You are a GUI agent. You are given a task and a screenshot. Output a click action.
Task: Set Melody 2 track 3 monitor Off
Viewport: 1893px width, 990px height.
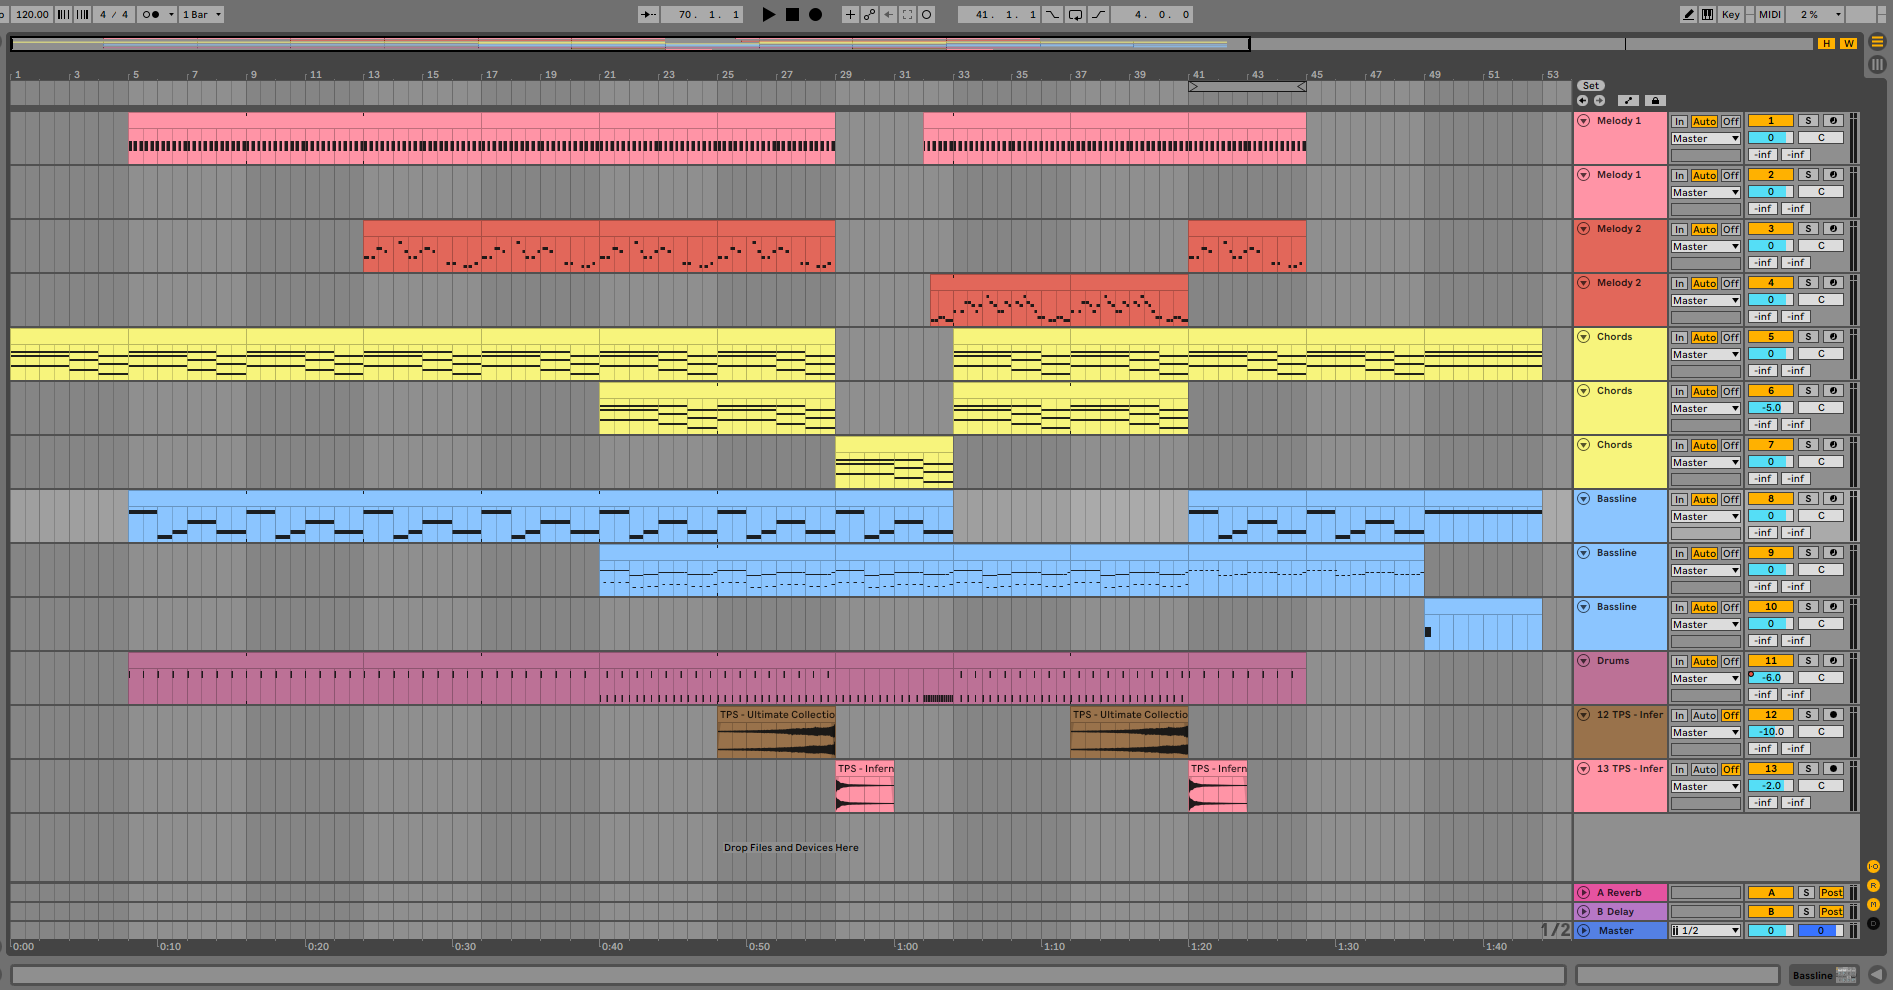point(1731,229)
